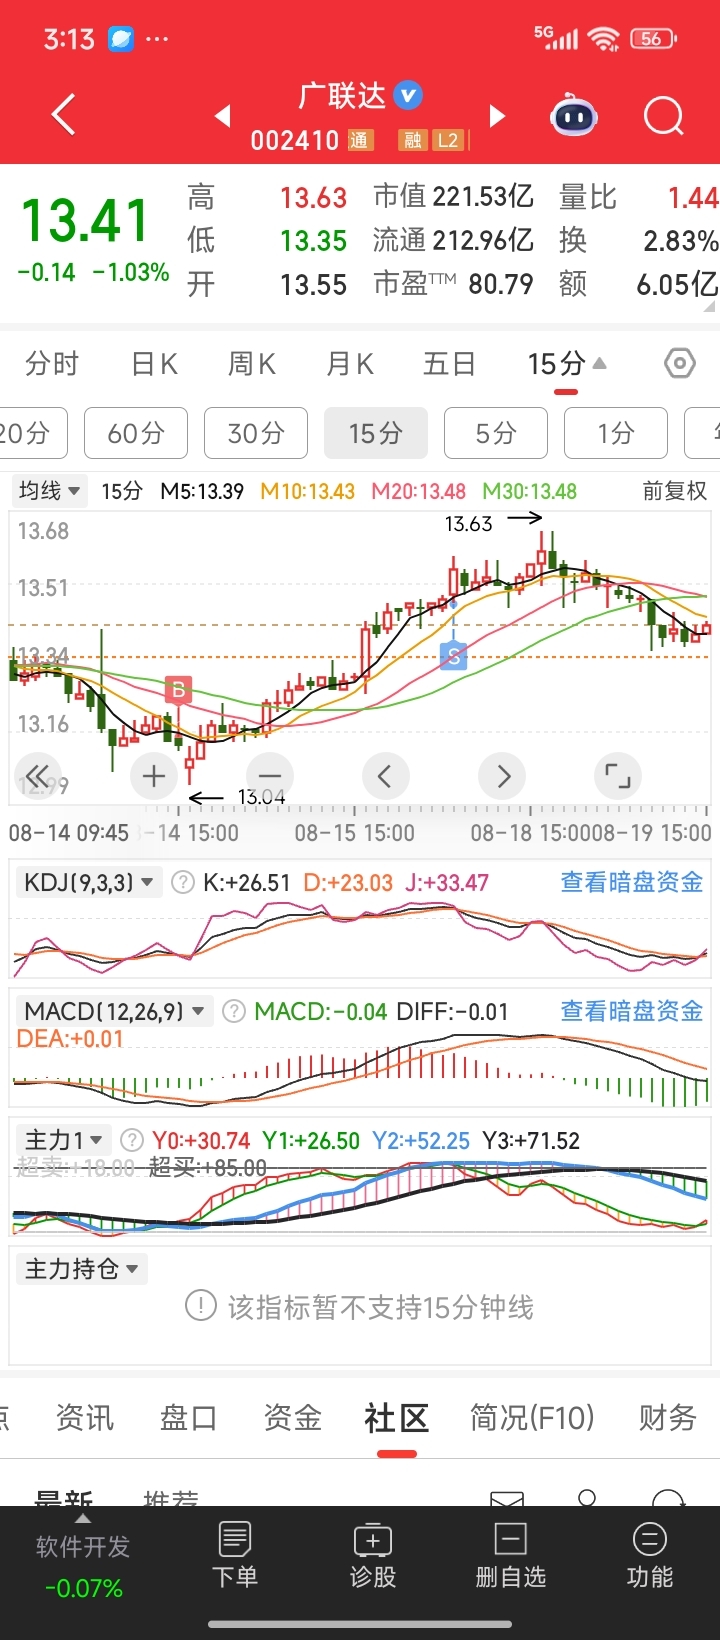720x1640 pixels.
Task: Toggle 前复权 adjustment mode
Action: (674, 491)
